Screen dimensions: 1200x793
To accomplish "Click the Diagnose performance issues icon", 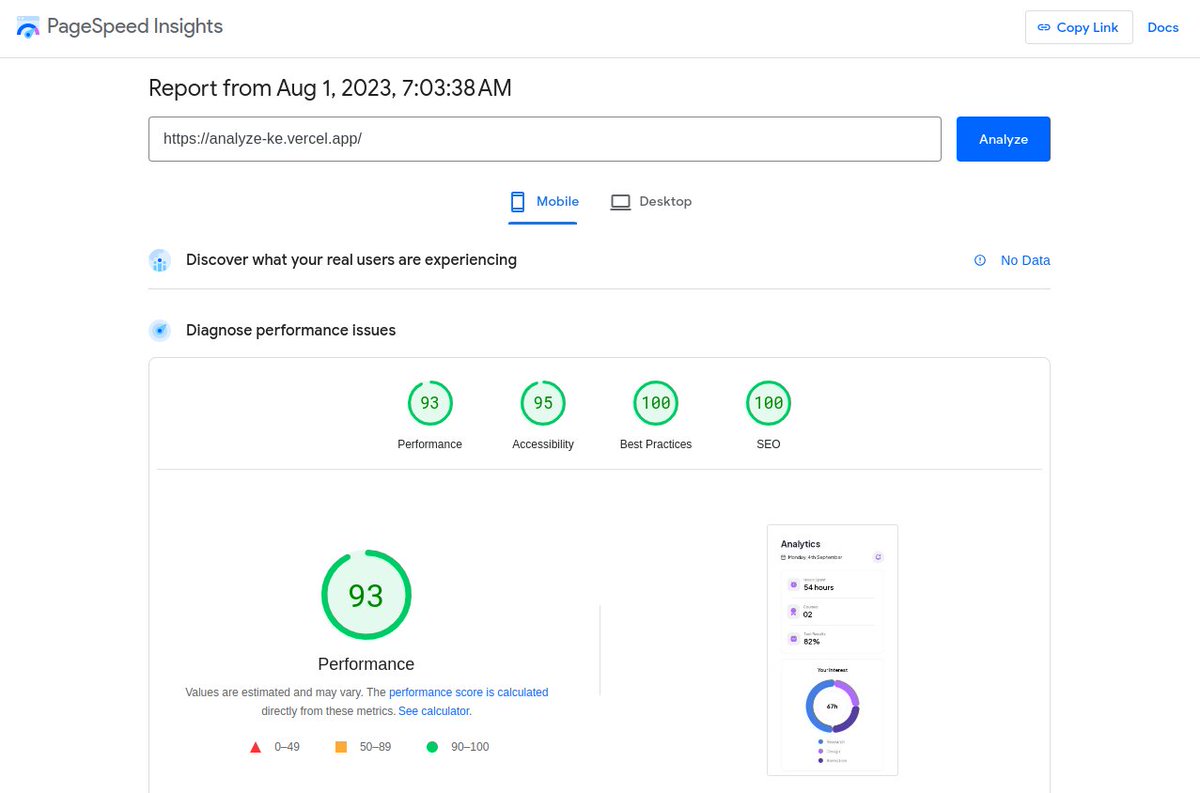I will pos(160,330).
